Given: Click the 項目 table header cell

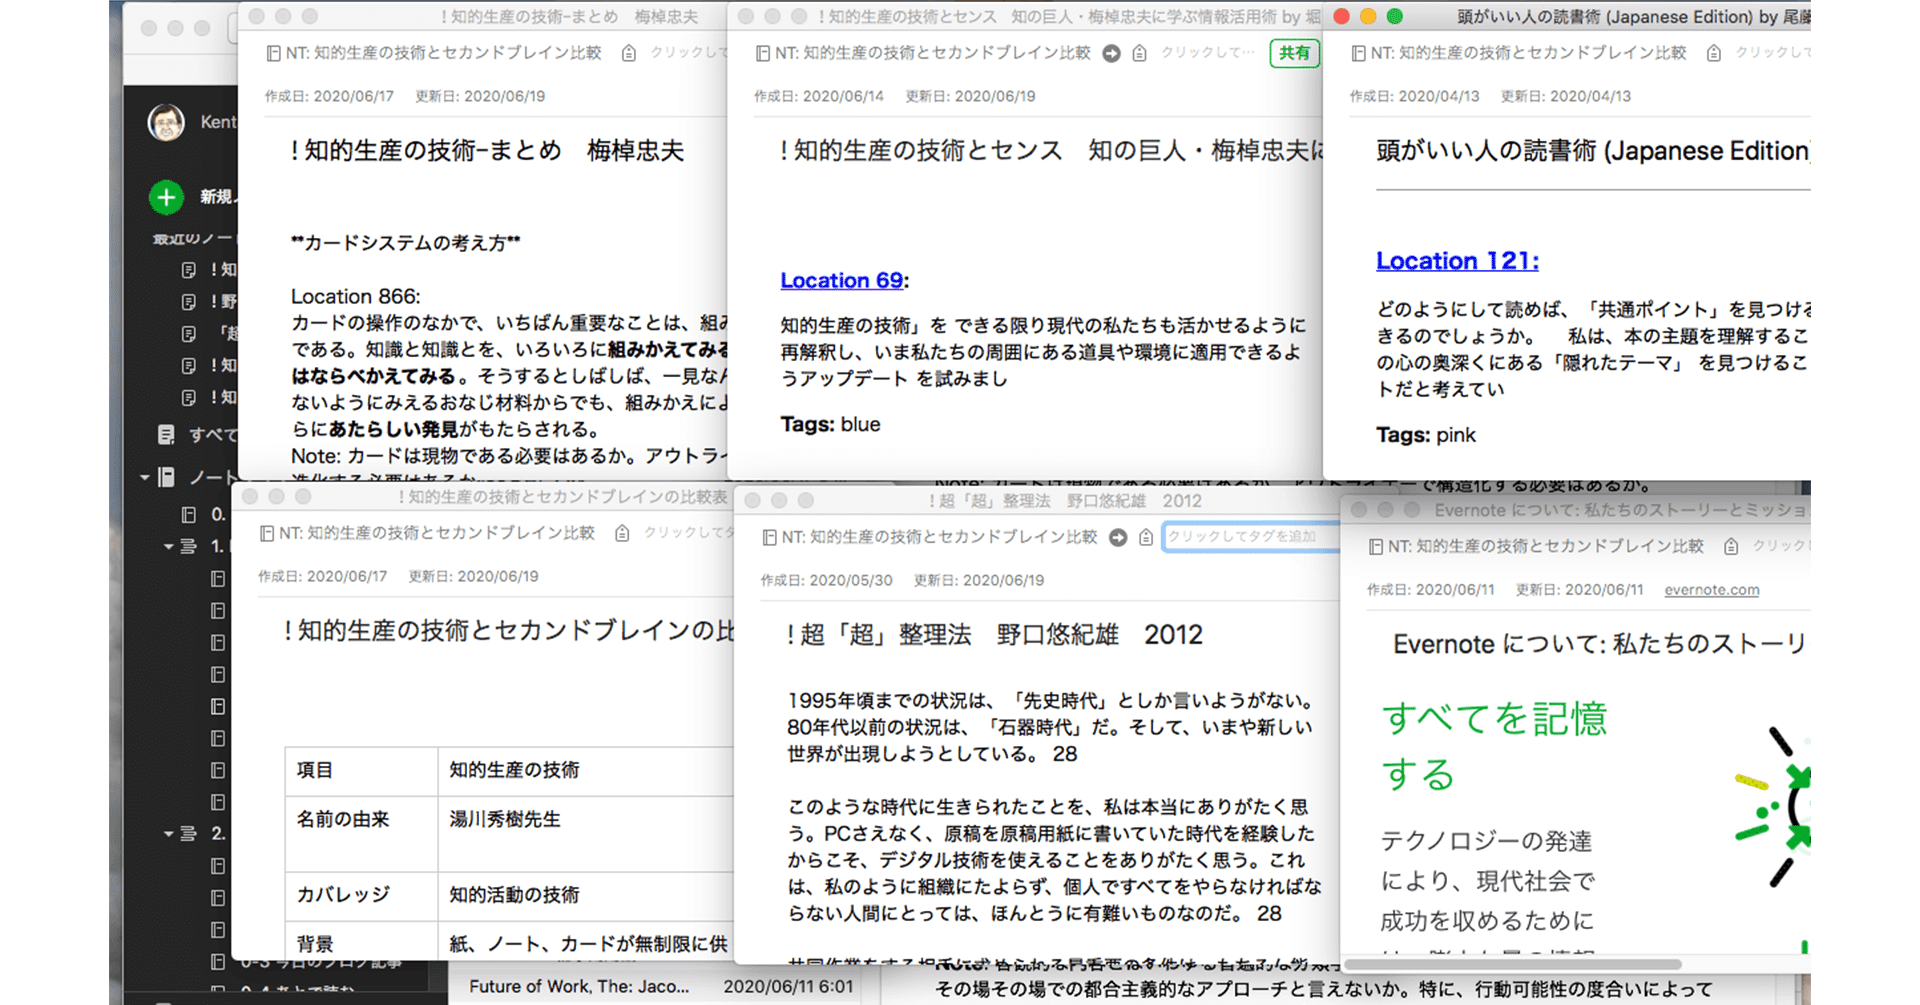Looking at the screenshot, I should click(x=361, y=771).
